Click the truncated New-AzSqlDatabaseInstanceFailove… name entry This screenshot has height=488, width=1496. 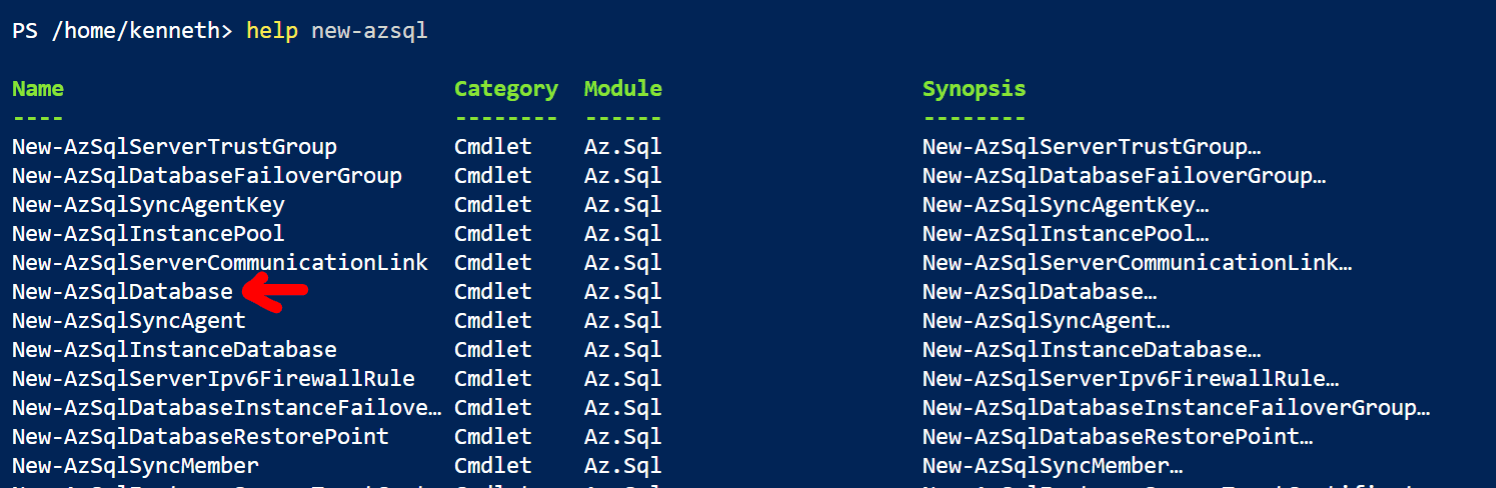click(x=226, y=408)
